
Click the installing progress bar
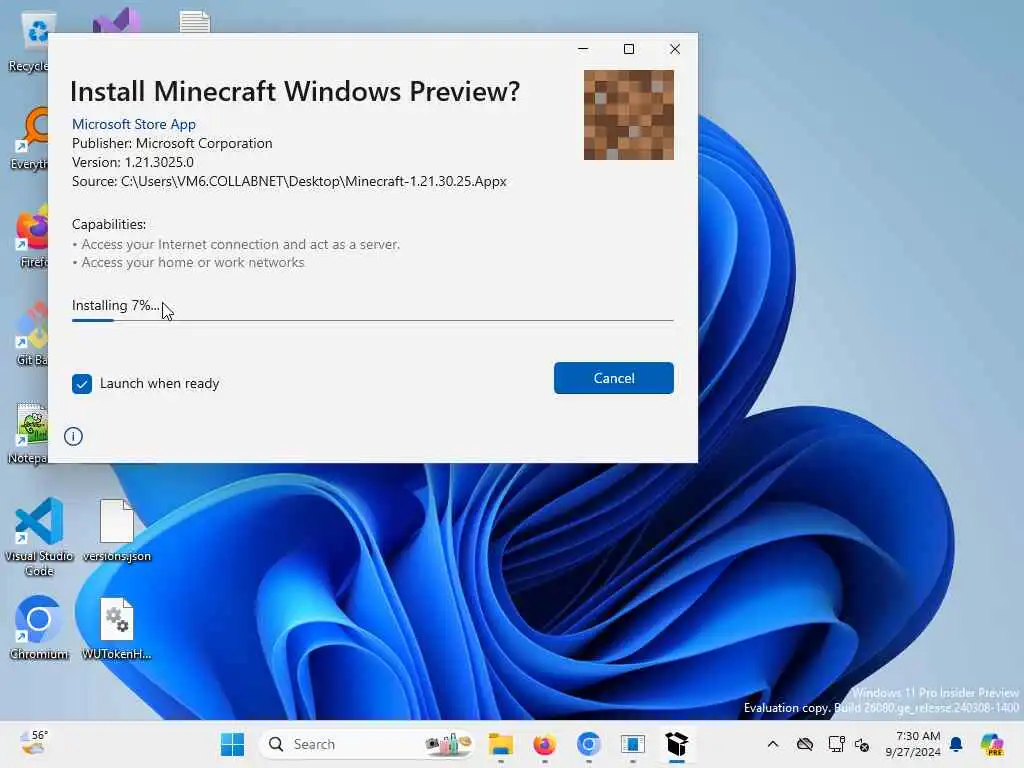click(372, 320)
